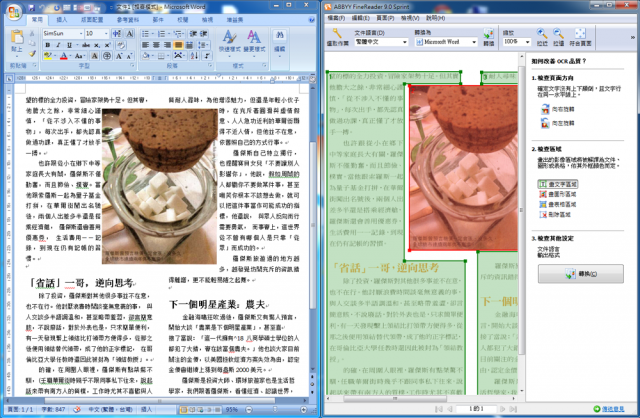Viewport: 640px width, 418px height.
Task: Select the draw picture area tool
Action: click(x=558, y=194)
